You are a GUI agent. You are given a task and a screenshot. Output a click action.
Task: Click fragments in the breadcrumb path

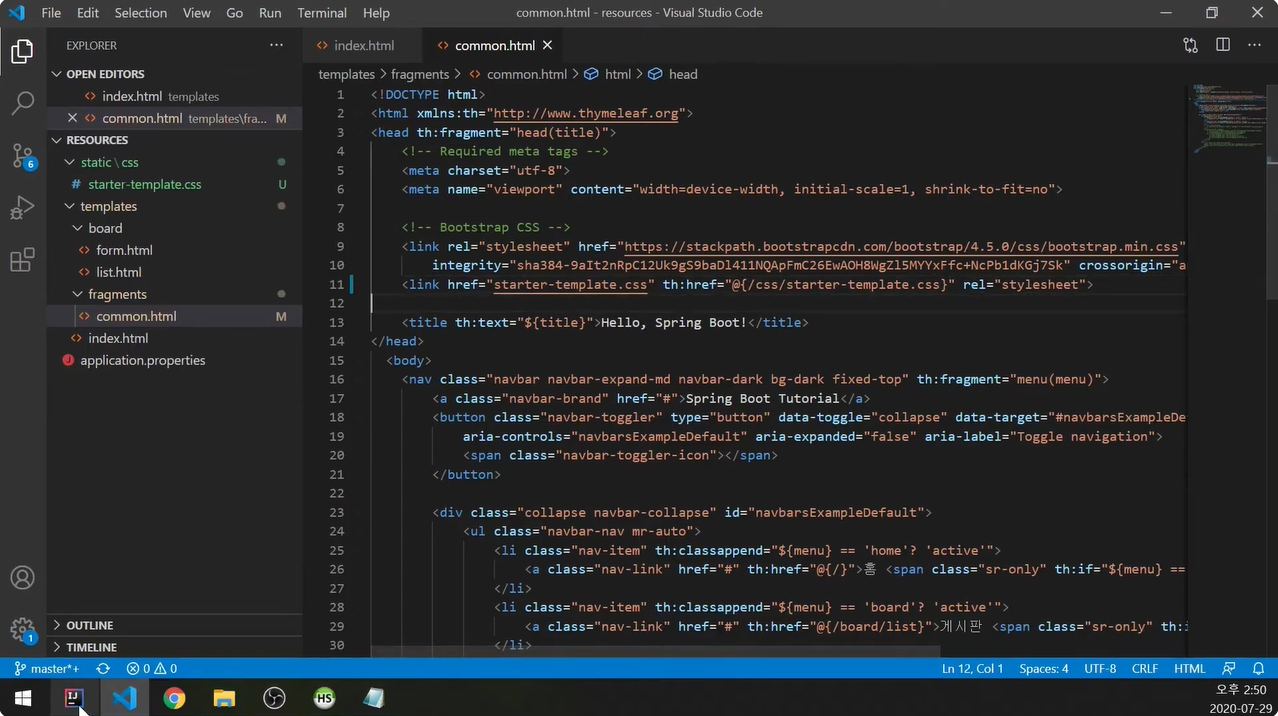420,74
